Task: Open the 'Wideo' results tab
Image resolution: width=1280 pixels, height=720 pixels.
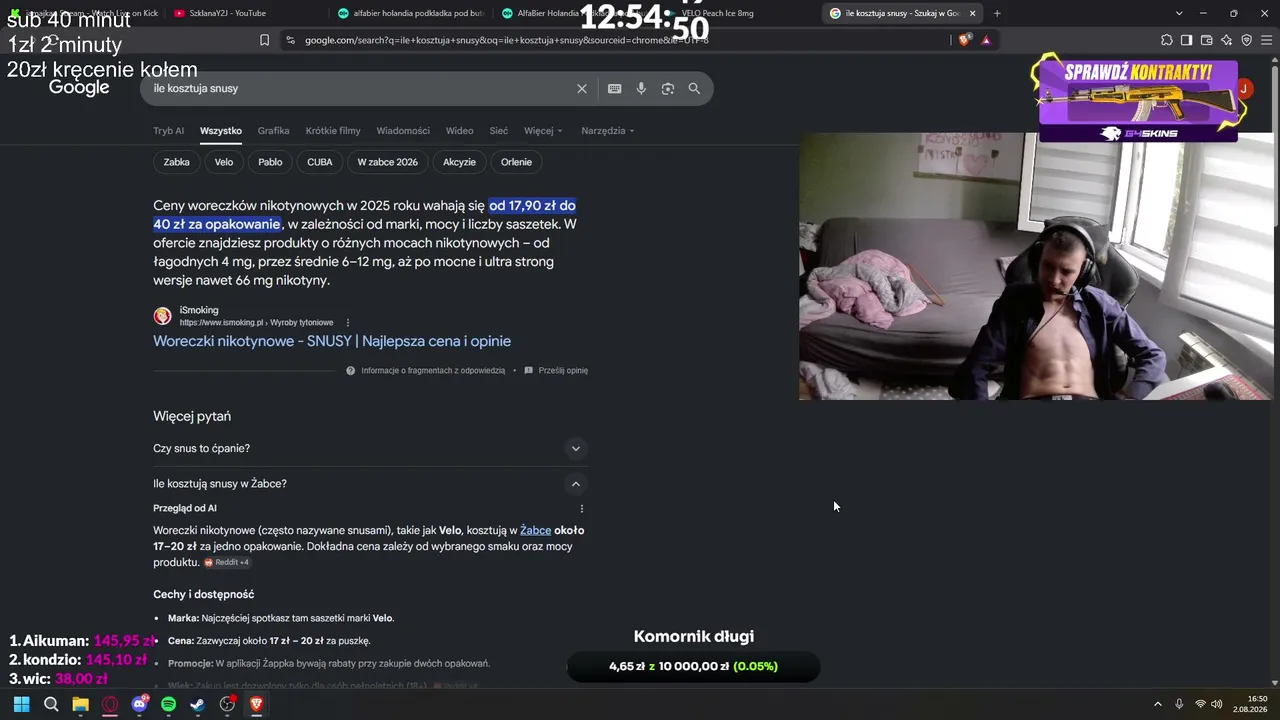Action: (x=460, y=131)
